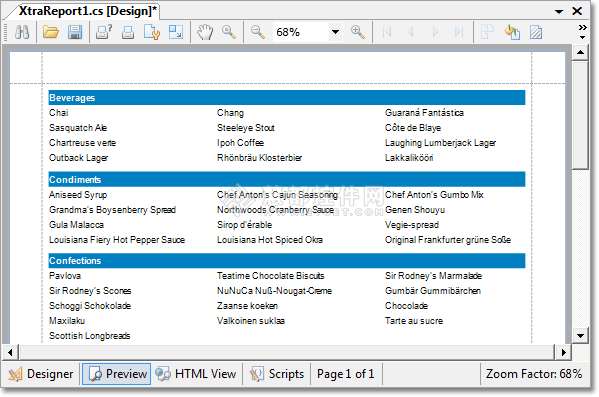The height and width of the screenshot is (397, 599).
Task: Click the quick Print icon
Action: pos(128,32)
